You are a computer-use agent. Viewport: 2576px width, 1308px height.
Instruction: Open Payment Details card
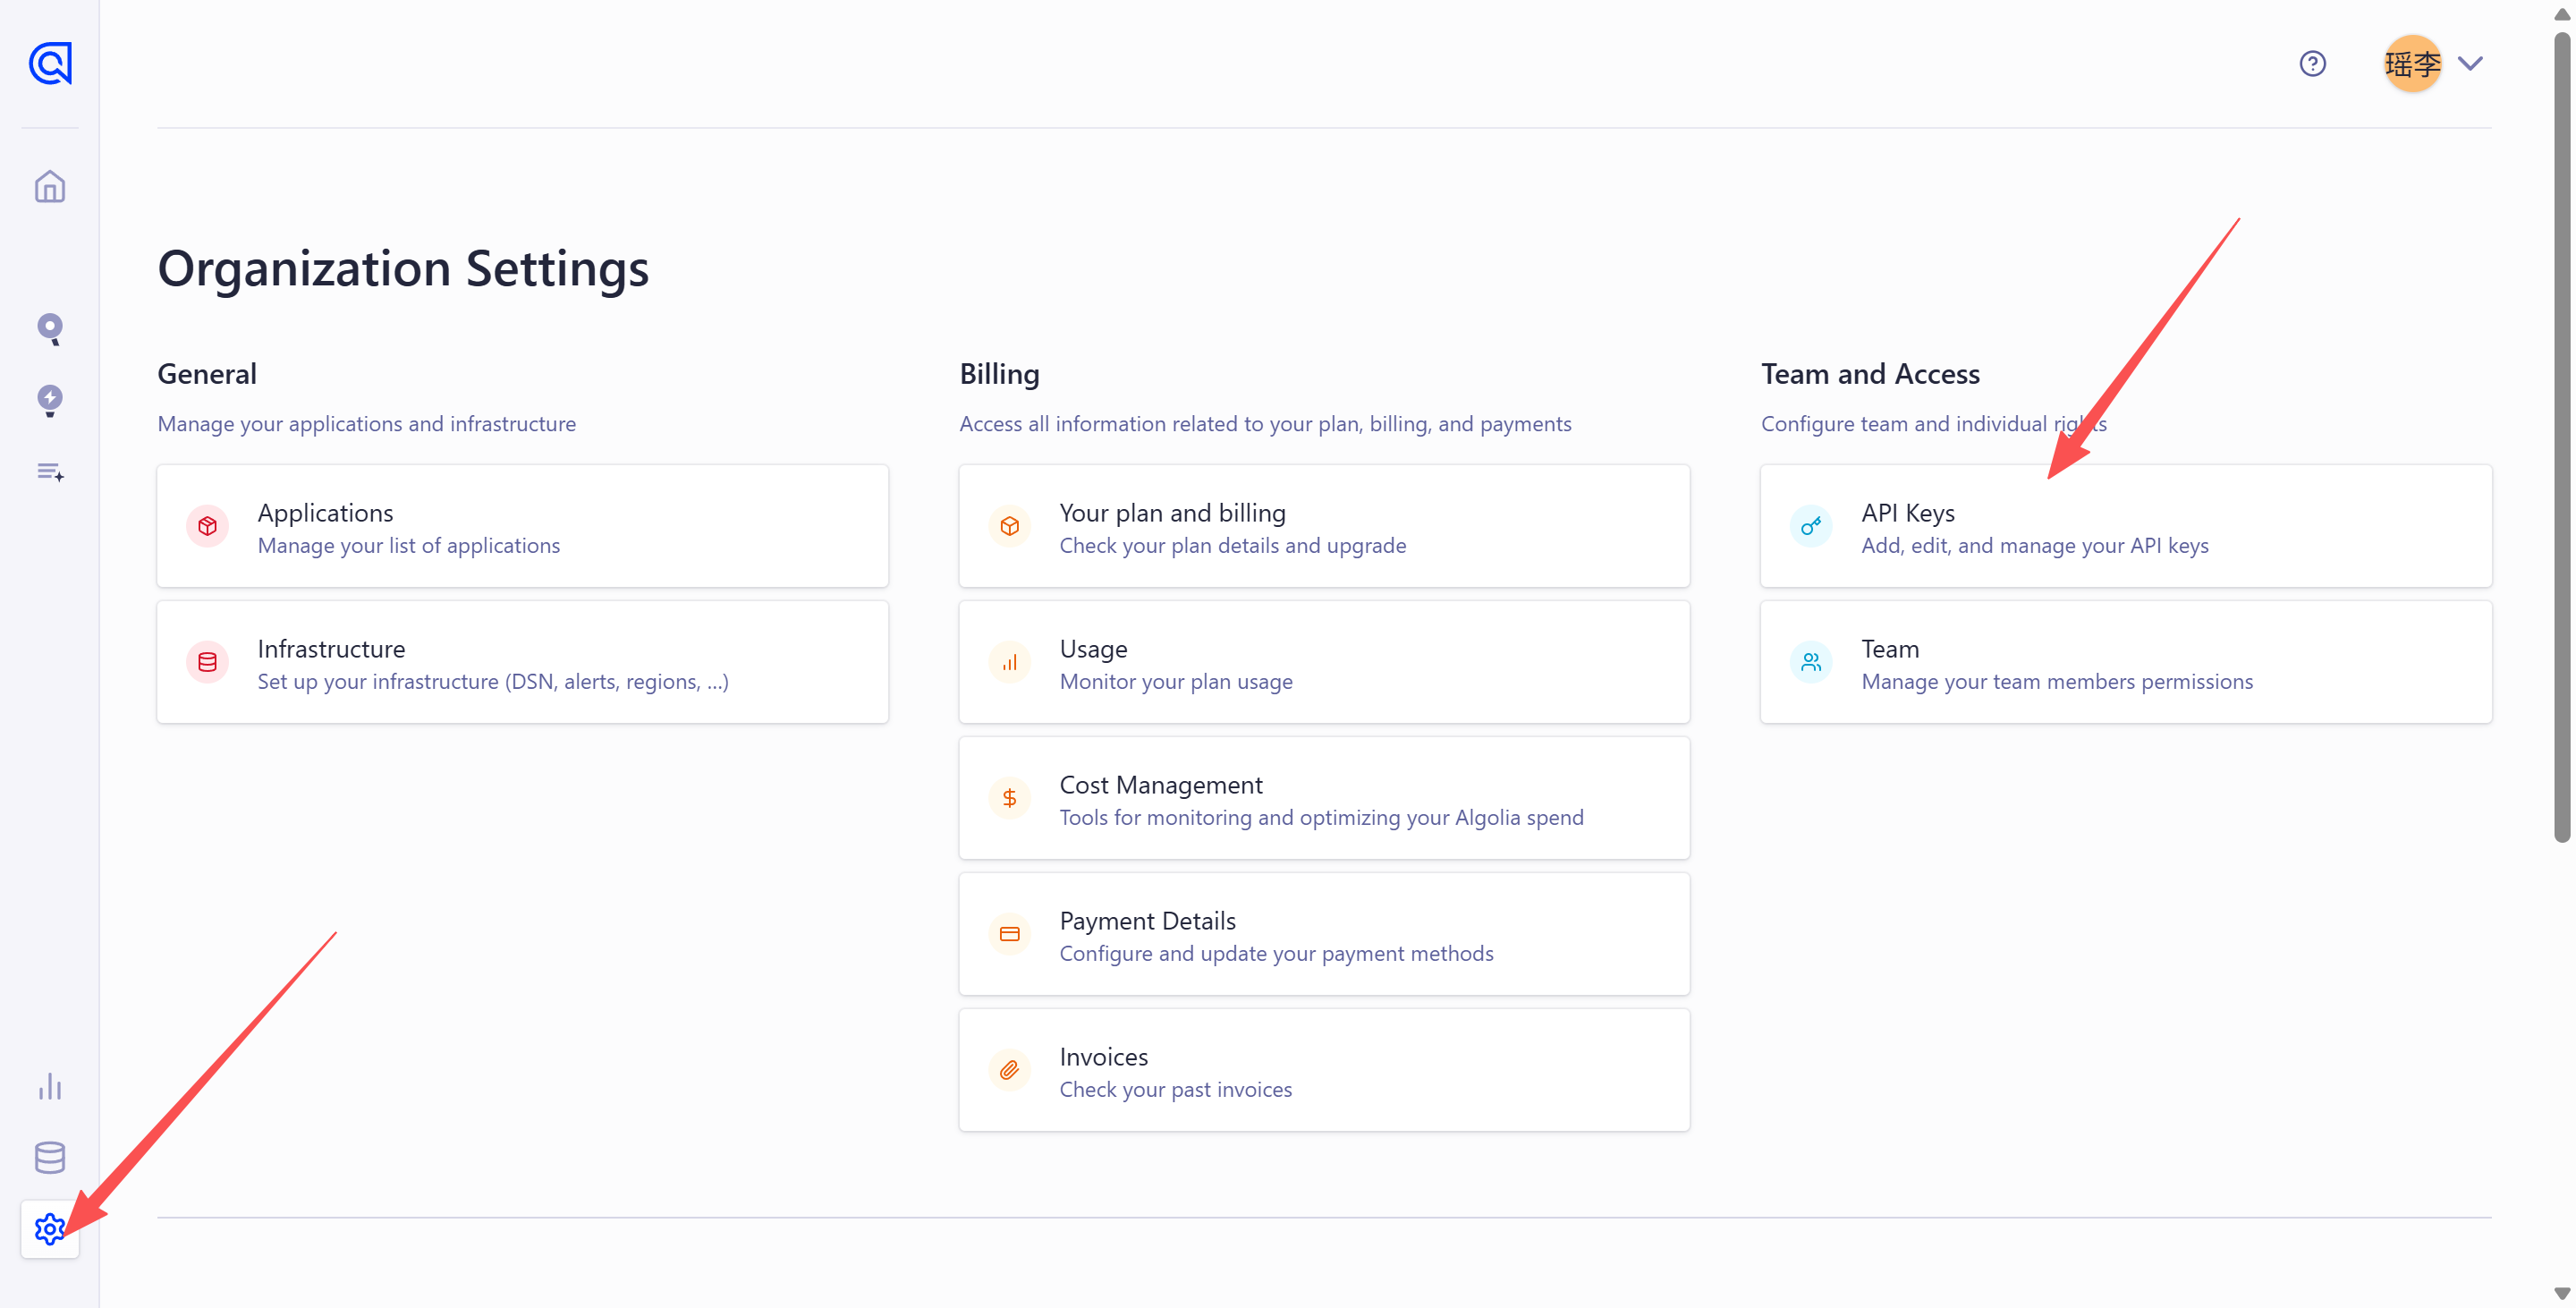(x=1323, y=934)
